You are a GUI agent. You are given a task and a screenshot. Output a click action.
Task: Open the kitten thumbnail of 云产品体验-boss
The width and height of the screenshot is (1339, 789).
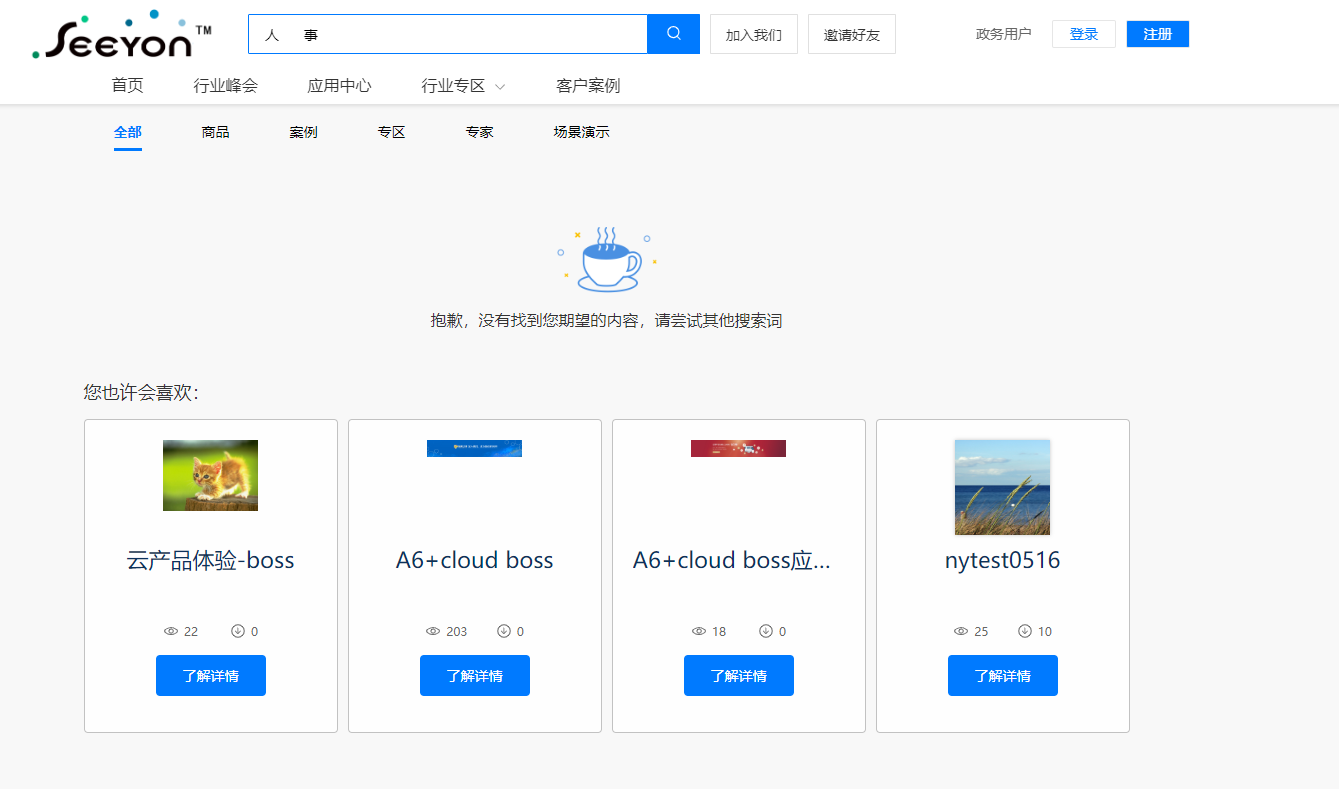(x=211, y=475)
